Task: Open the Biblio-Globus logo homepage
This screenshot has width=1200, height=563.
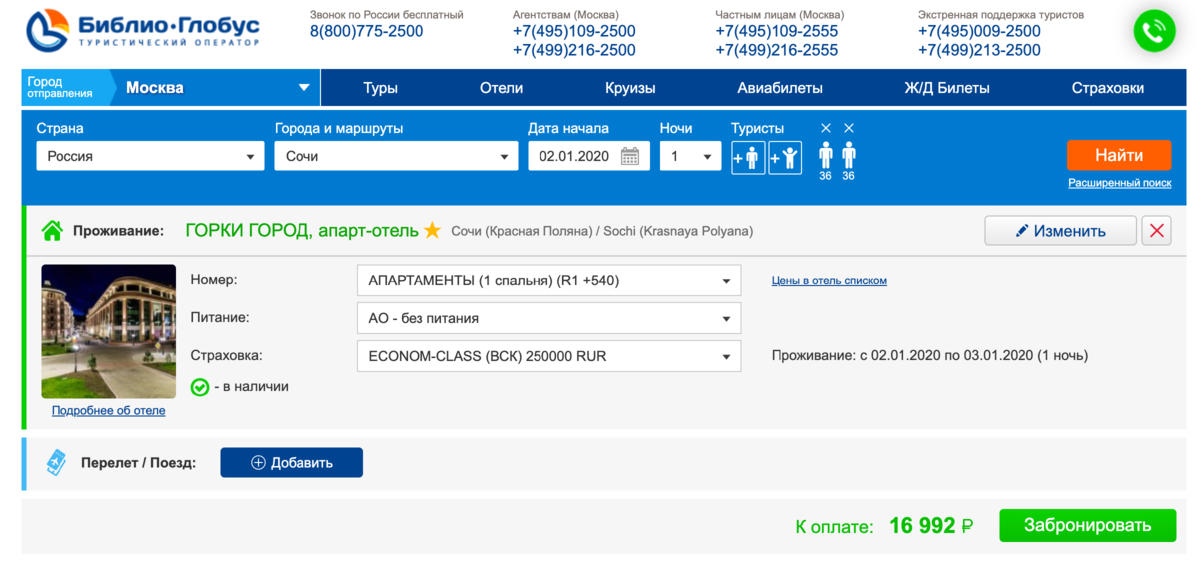Action: [143, 30]
